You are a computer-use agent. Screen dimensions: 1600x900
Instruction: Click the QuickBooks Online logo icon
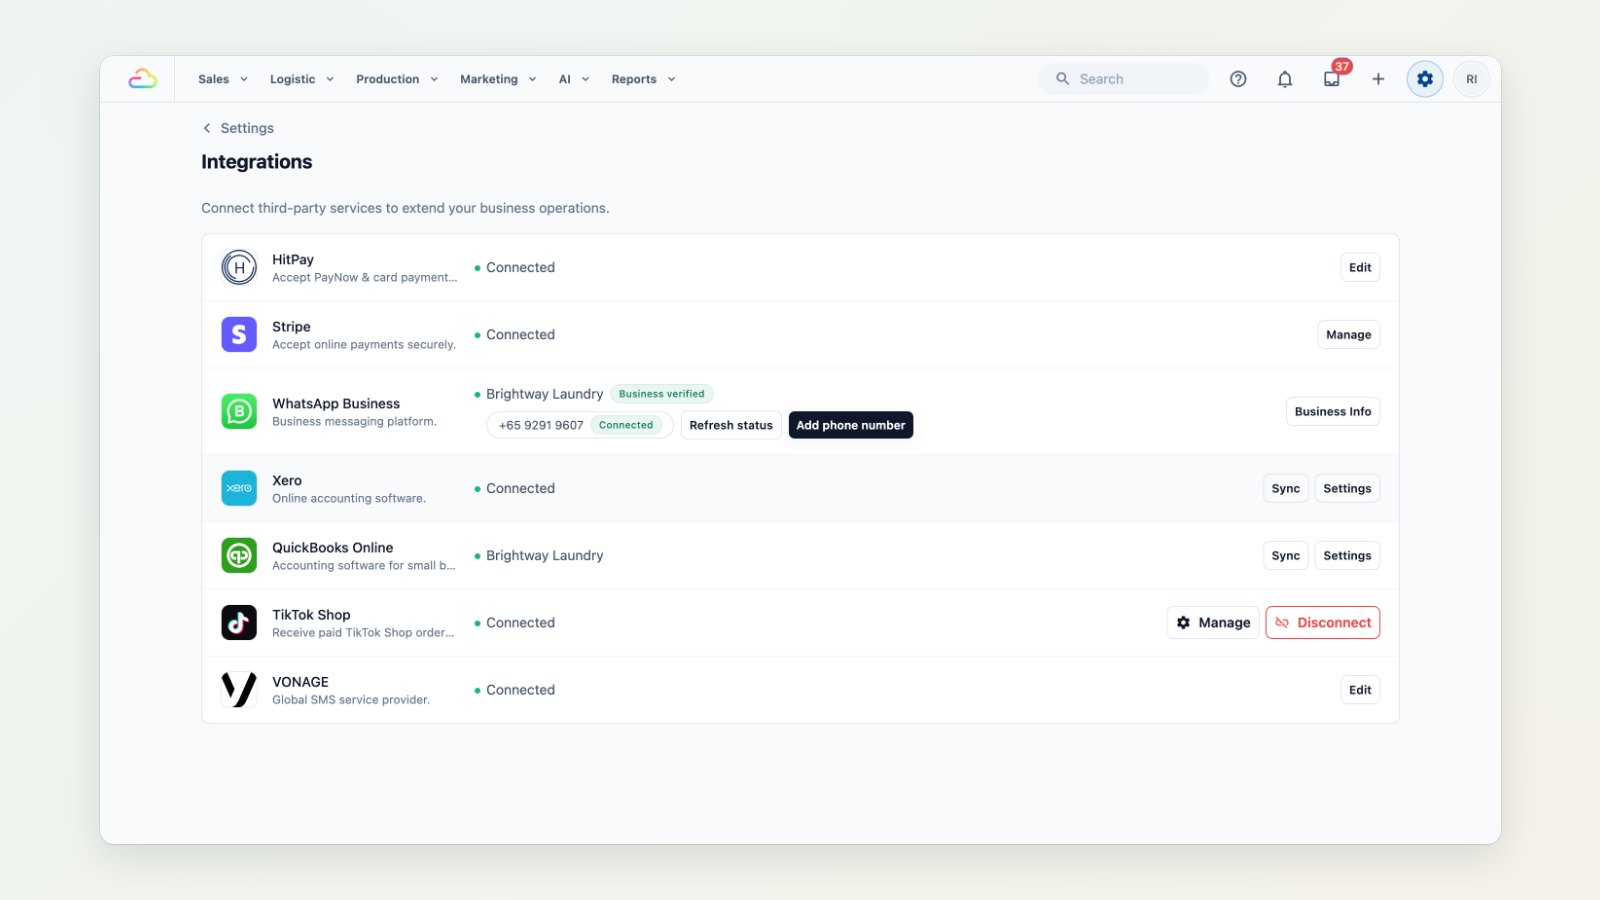pyautogui.click(x=239, y=555)
